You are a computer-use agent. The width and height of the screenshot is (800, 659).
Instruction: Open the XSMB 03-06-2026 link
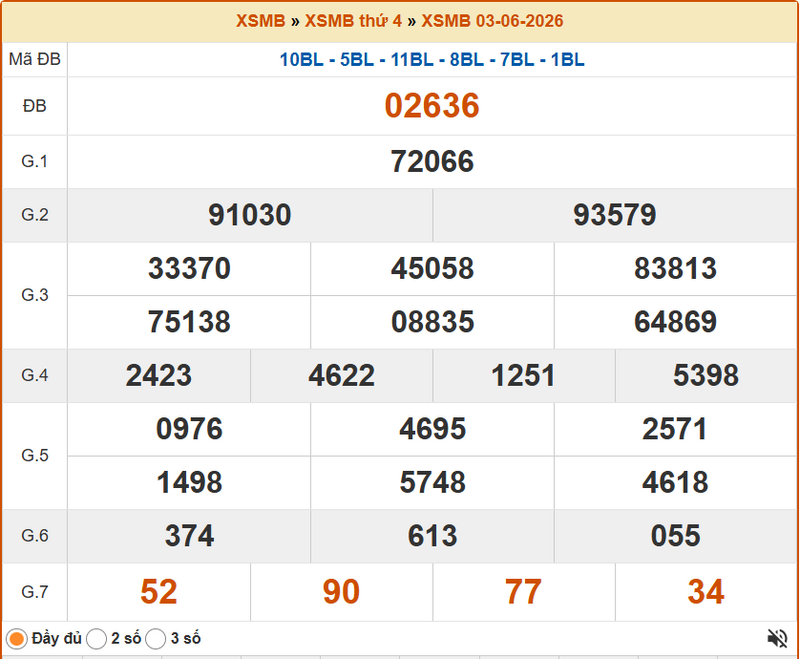(x=492, y=21)
